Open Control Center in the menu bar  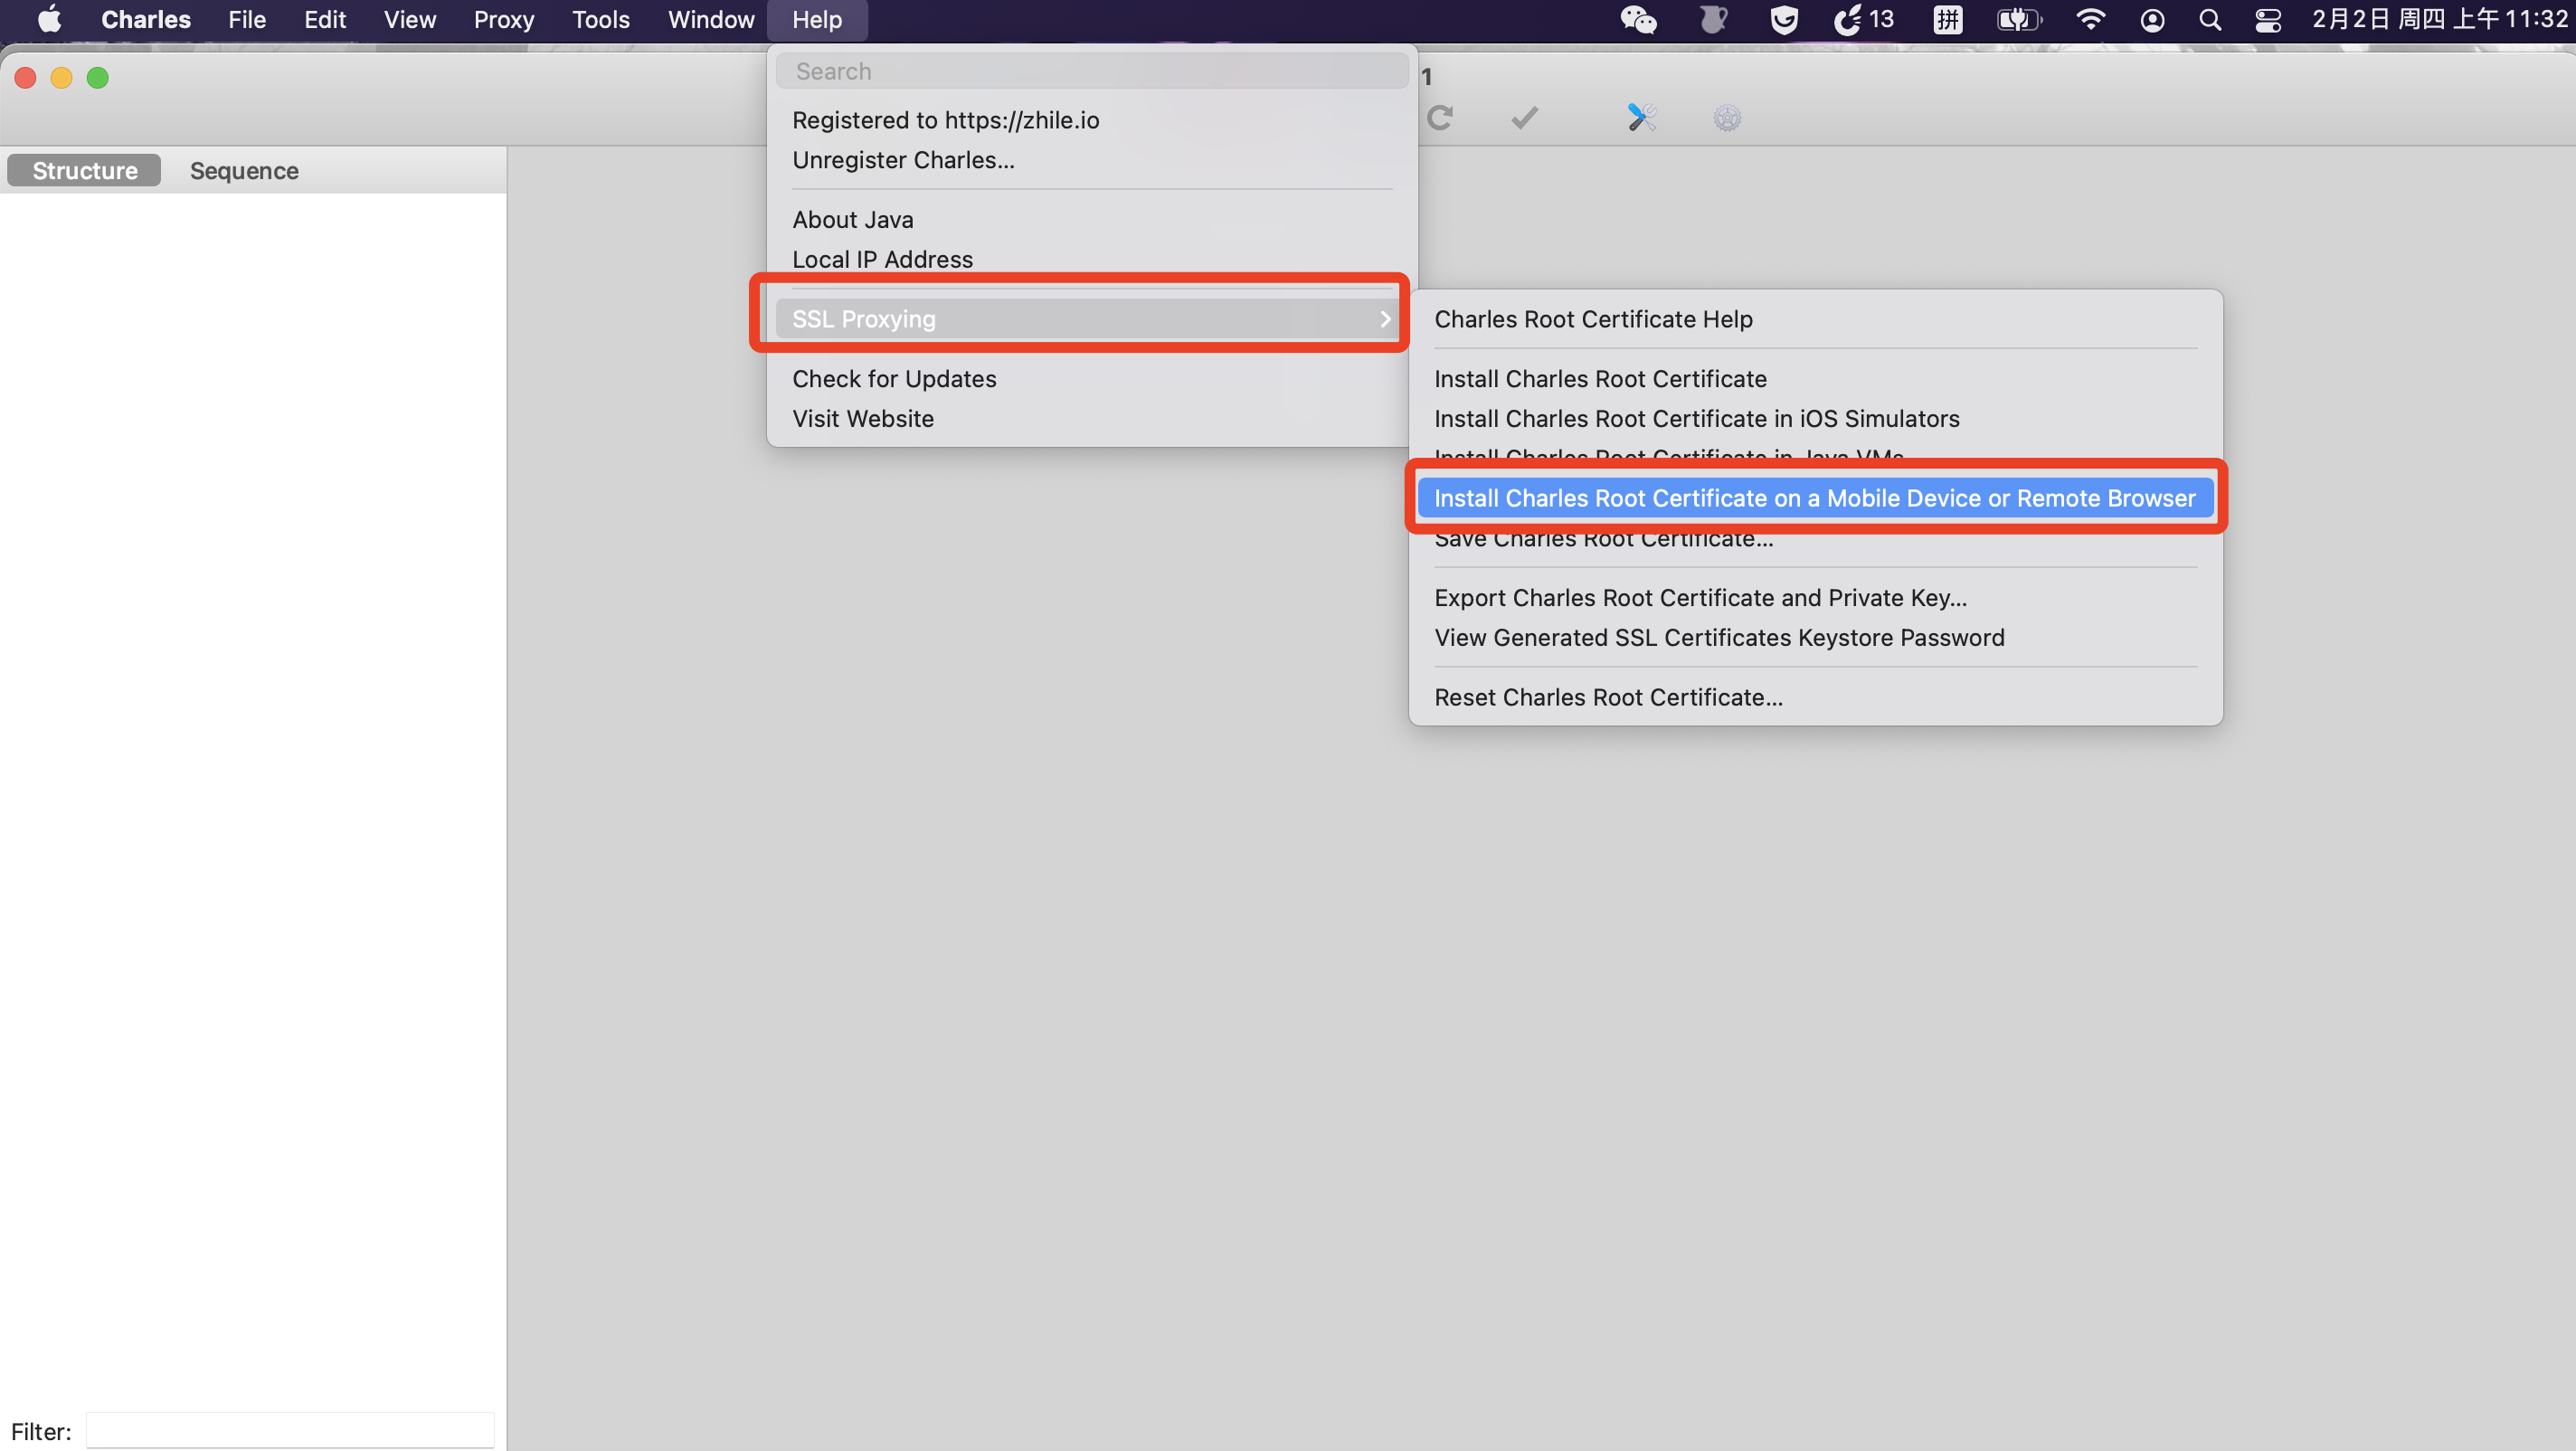[x=2268, y=20]
